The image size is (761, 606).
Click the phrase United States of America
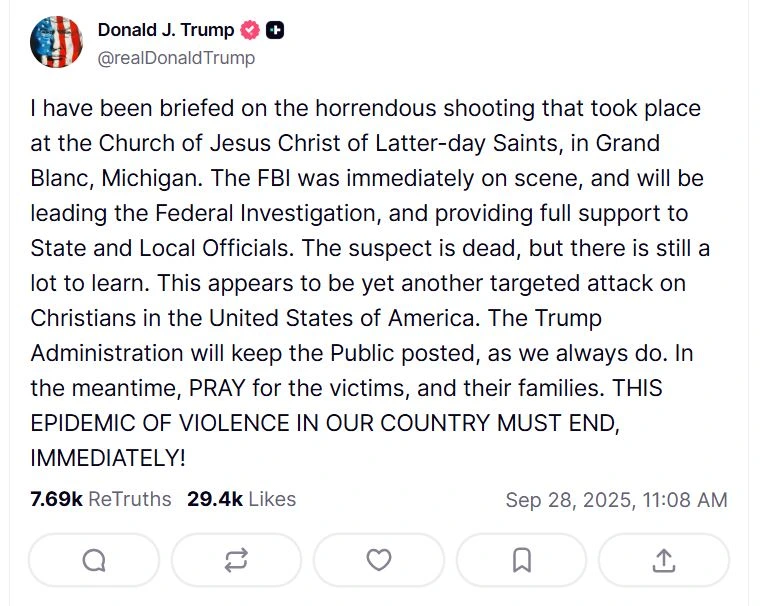pos(342,318)
